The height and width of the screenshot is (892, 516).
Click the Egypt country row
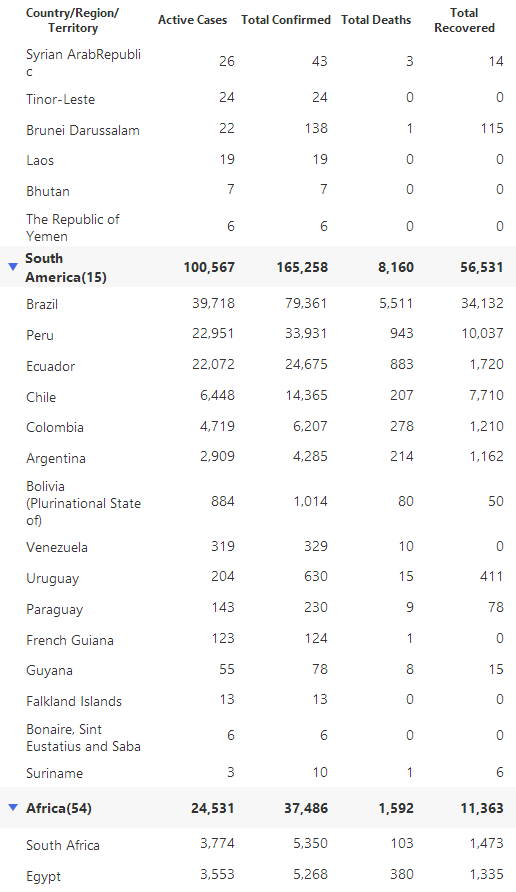[258, 876]
